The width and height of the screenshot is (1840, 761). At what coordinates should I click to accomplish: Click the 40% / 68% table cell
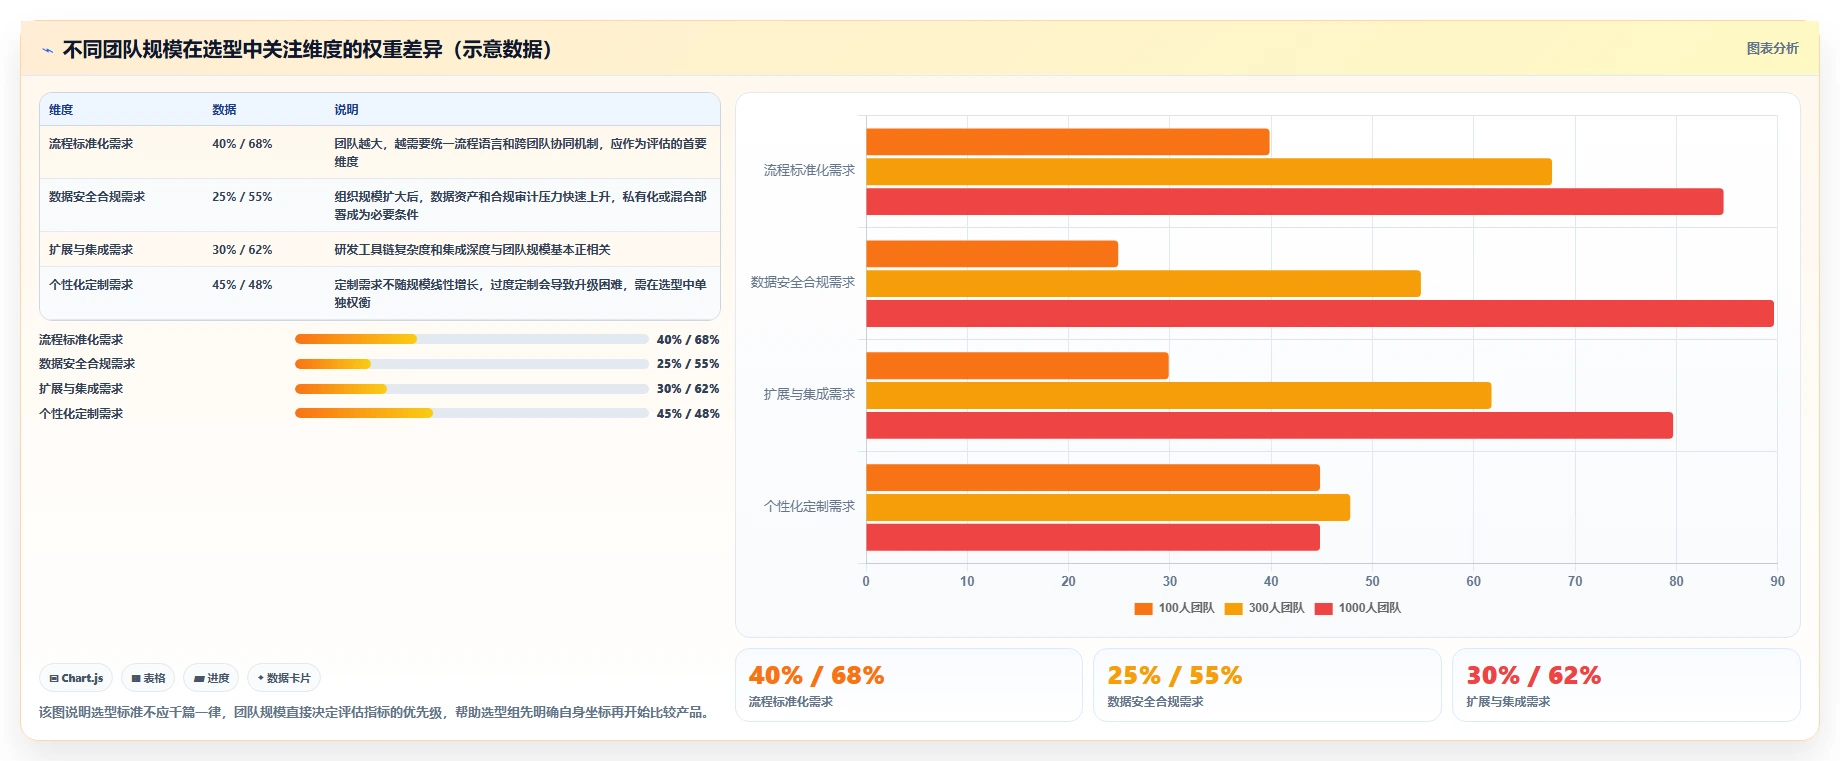(x=242, y=144)
